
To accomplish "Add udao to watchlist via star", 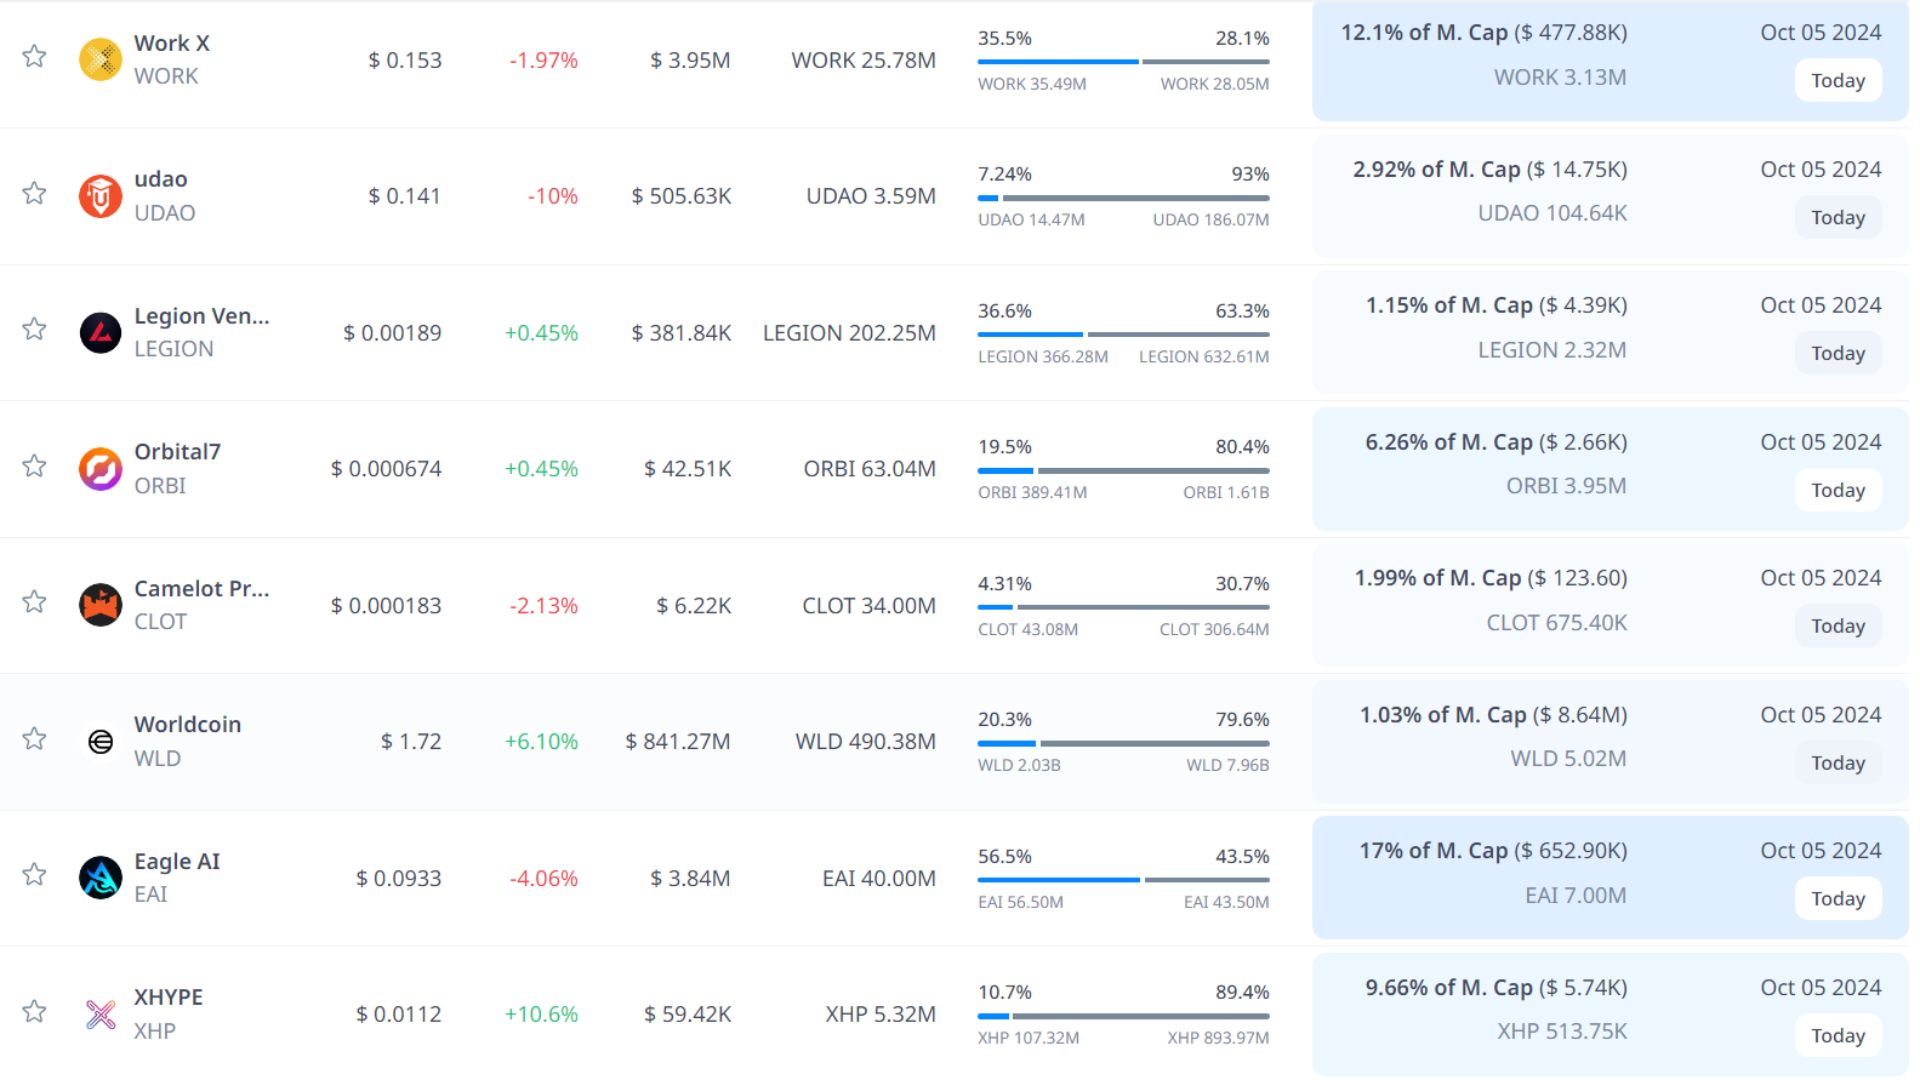I will coord(35,193).
